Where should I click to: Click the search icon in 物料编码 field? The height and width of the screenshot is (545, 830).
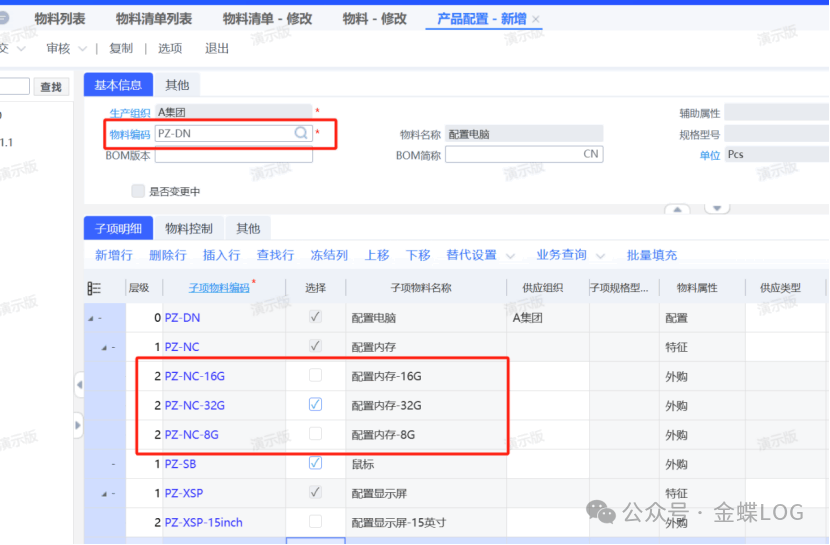click(300, 133)
